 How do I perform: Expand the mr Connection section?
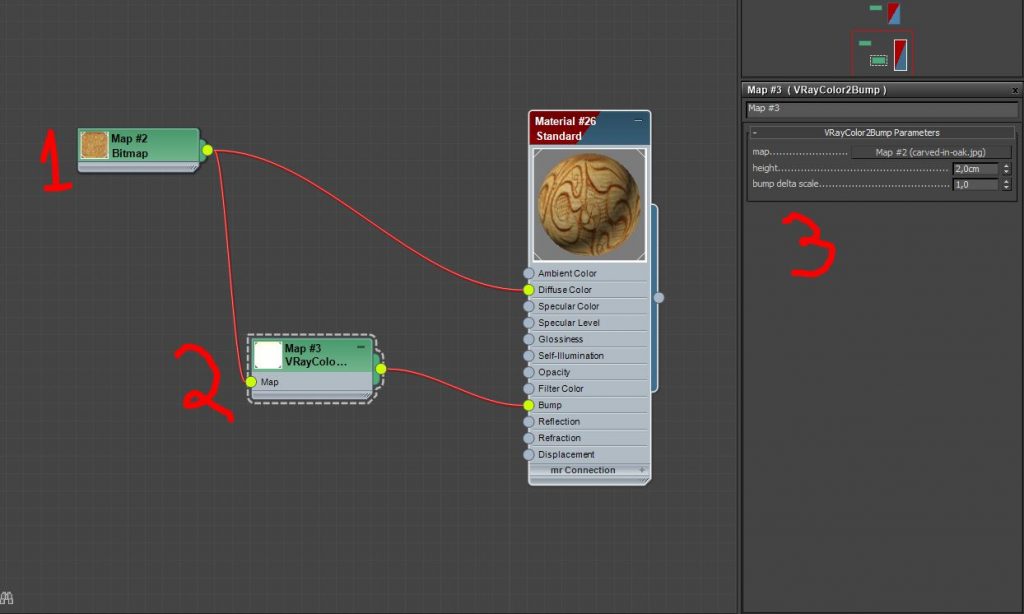(x=642, y=470)
